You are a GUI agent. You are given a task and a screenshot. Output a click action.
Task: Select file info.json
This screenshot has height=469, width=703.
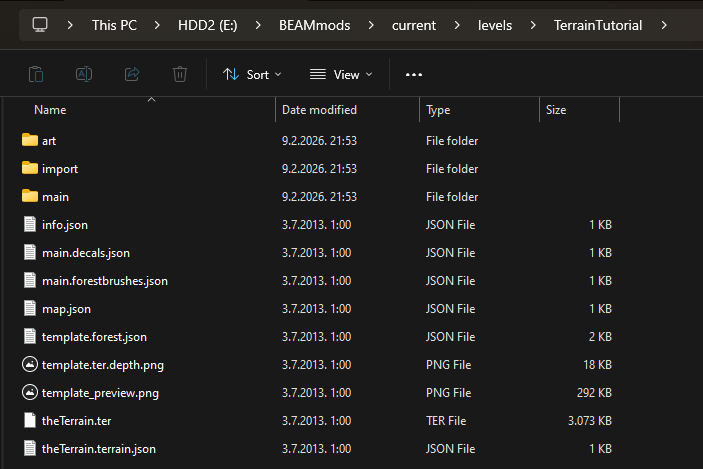65,225
